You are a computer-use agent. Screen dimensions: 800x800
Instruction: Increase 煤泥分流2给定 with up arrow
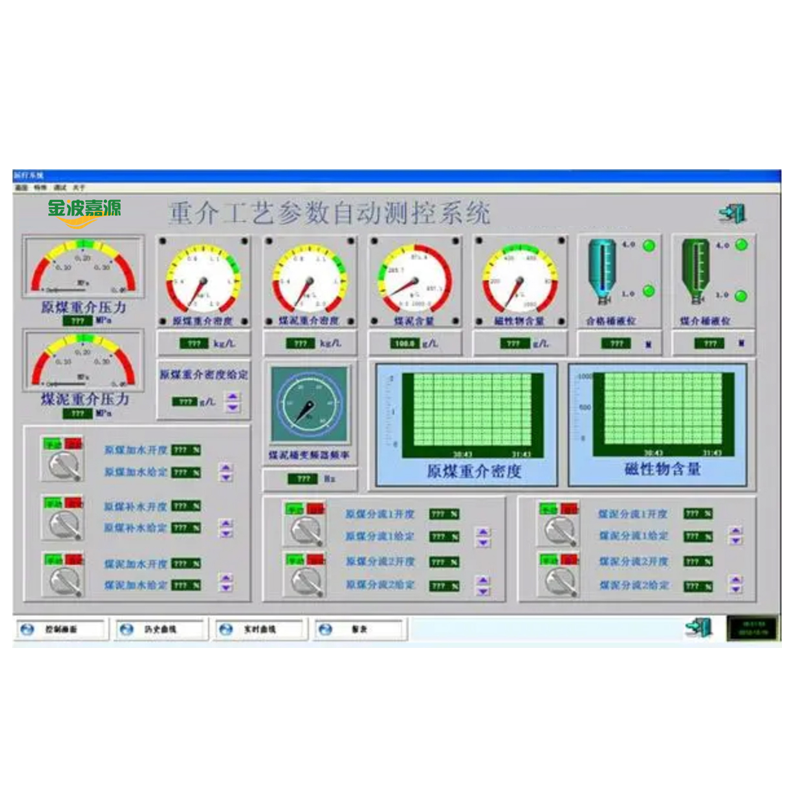pos(736,579)
